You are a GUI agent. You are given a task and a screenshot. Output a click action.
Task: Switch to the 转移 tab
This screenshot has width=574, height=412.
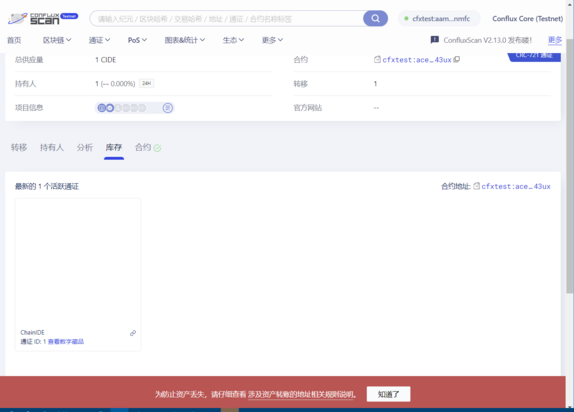(x=19, y=147)
